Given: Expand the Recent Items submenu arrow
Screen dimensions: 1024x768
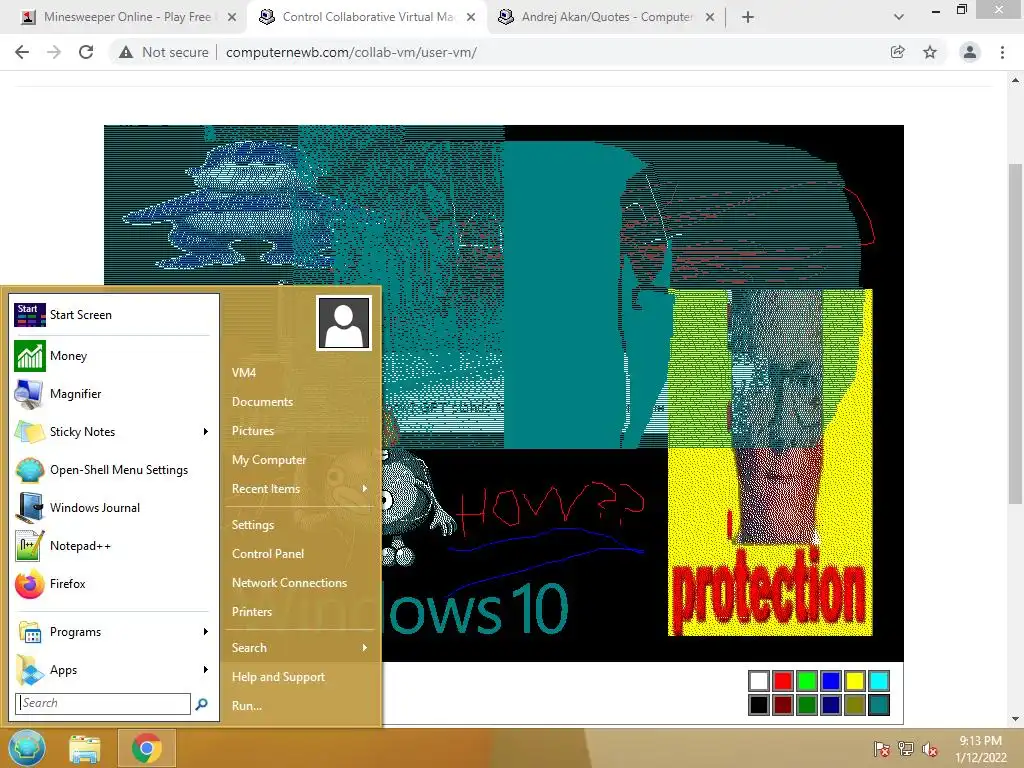Looking at the screenshot, I should click(364, 488).
